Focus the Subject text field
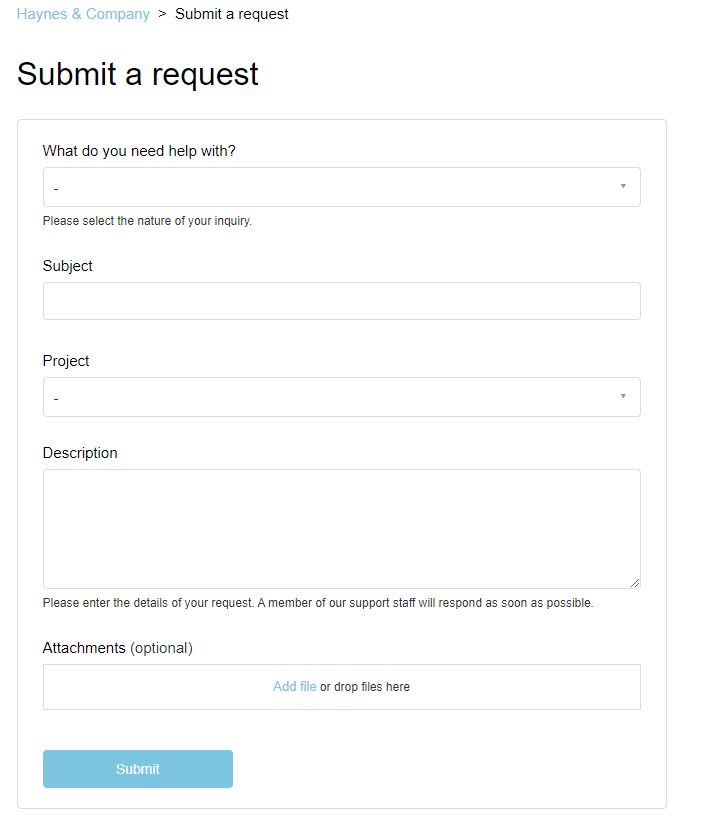The height and width of the screenshot is (823, 711). 341,301
